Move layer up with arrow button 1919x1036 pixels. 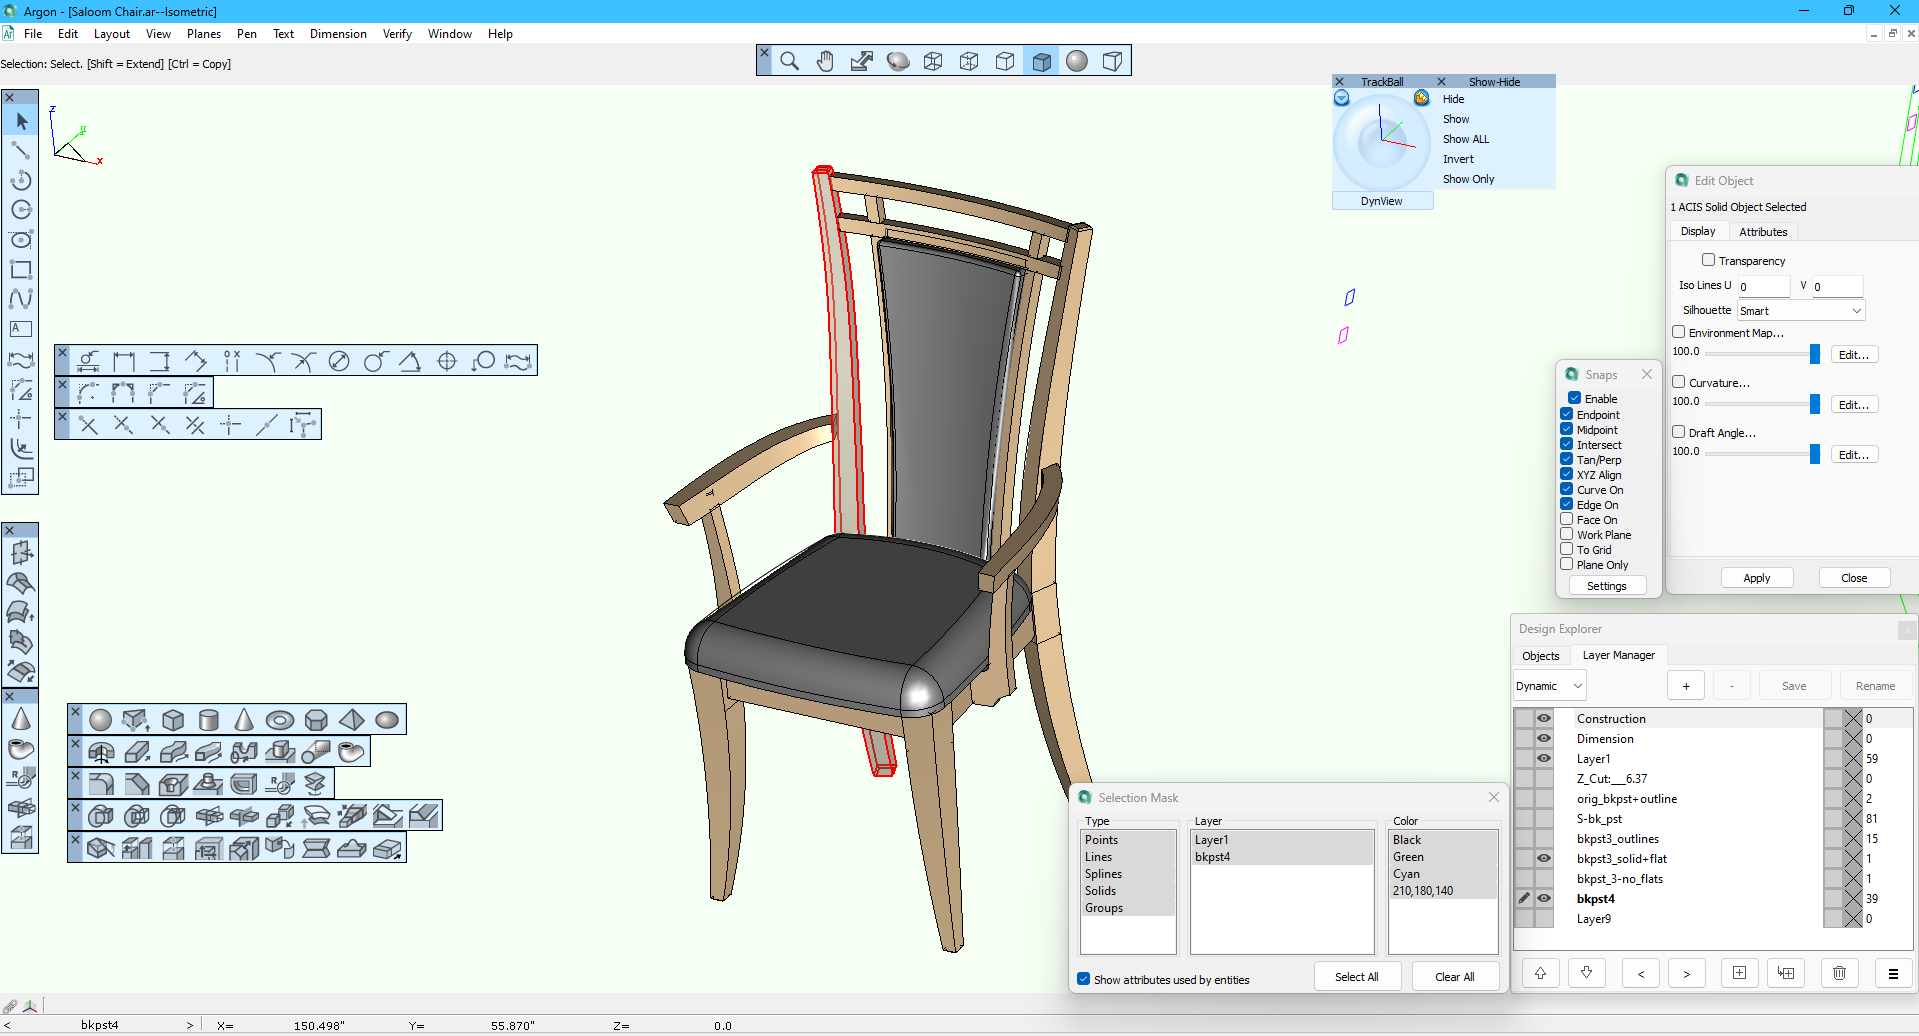point(1541,973)
